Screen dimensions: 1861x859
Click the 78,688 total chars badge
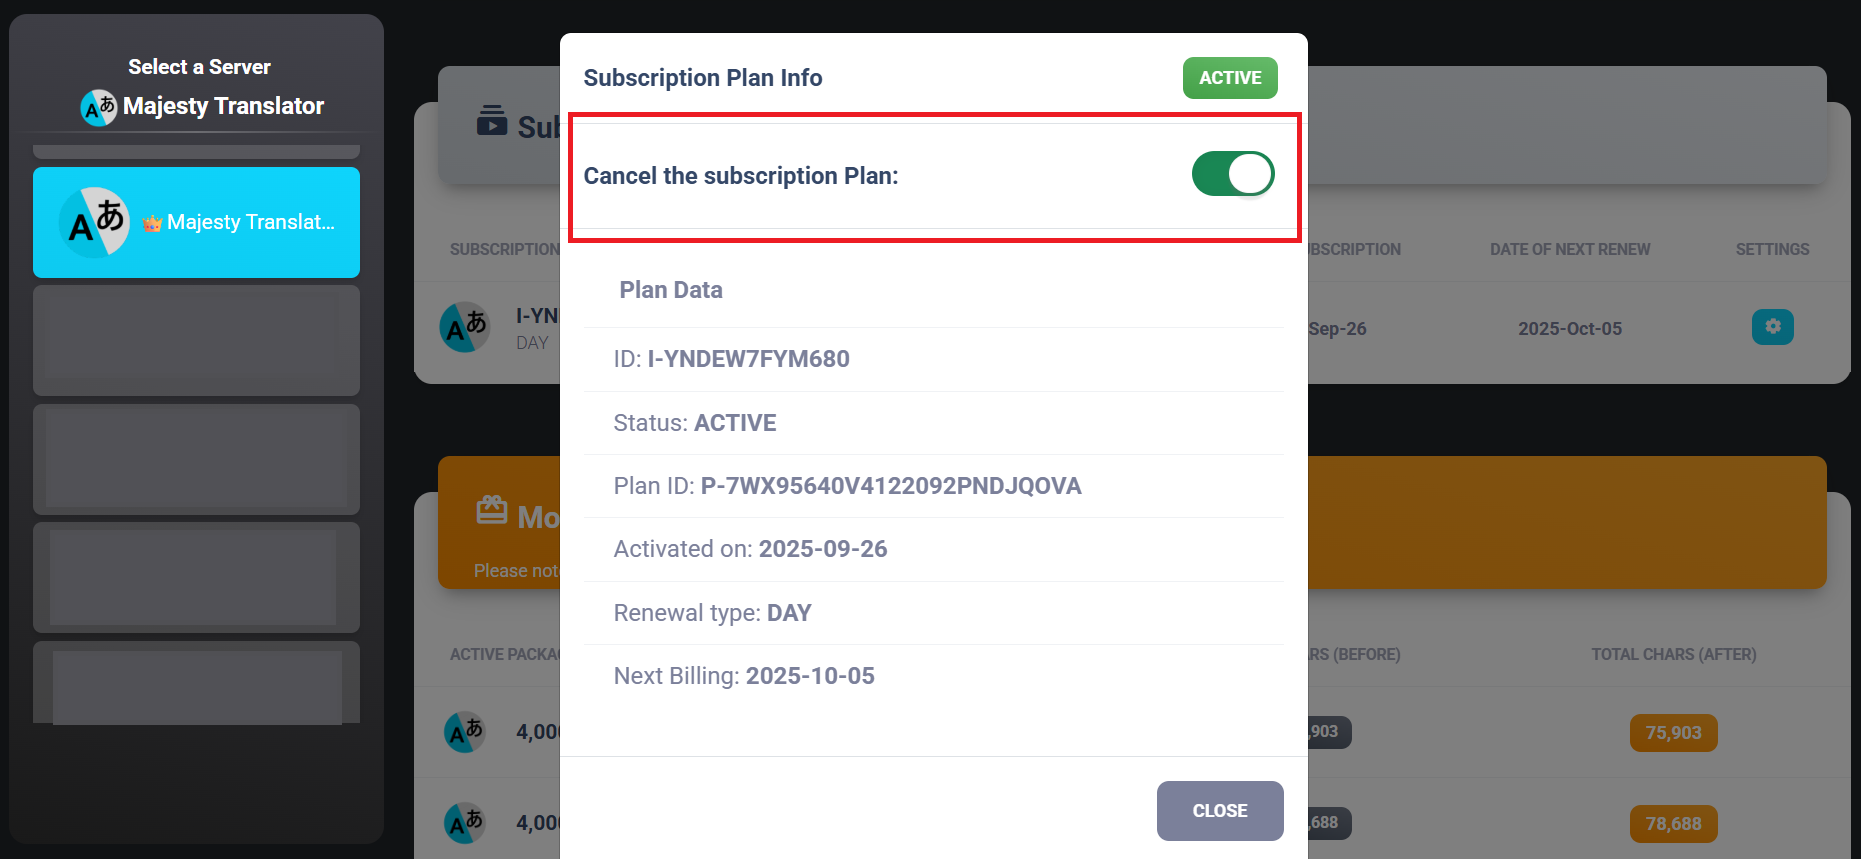pyautogui.click(x=1673, y=823)
